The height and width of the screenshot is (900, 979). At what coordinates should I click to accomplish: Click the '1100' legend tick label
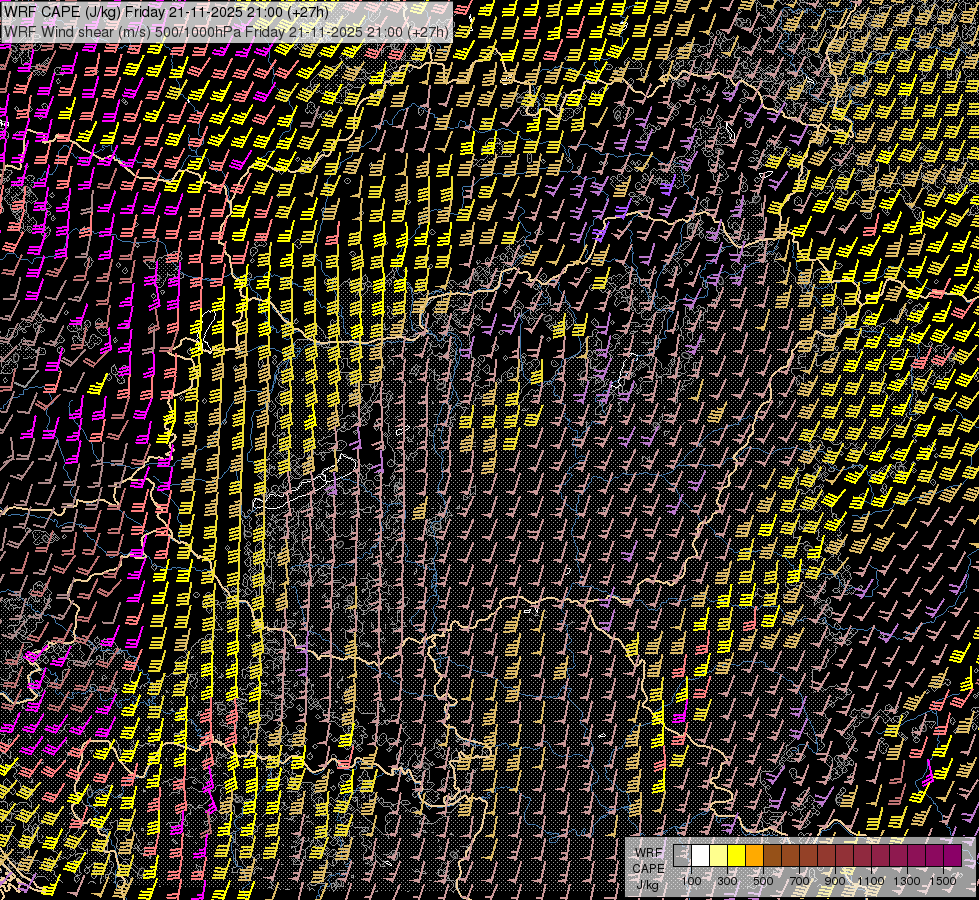tap(871, 881)
